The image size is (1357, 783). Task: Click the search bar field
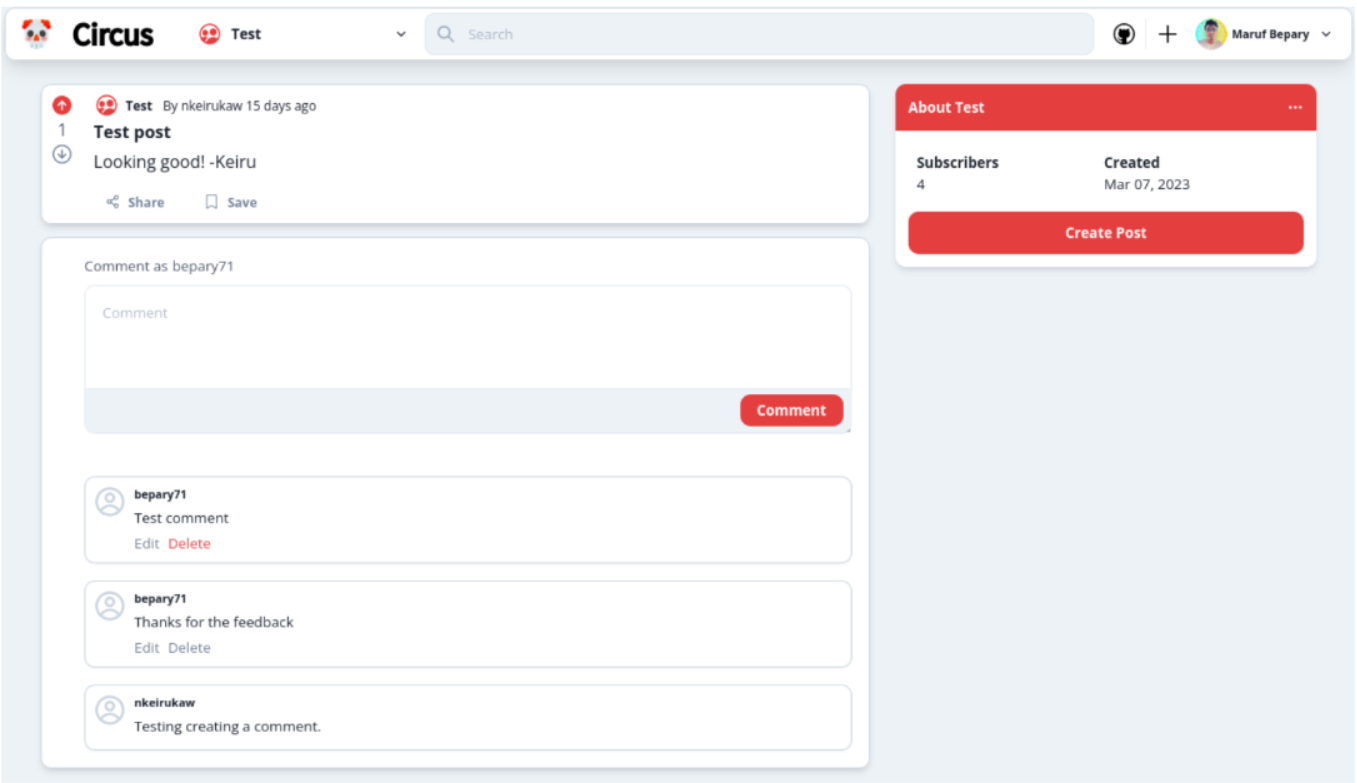[x=760, y=34]
